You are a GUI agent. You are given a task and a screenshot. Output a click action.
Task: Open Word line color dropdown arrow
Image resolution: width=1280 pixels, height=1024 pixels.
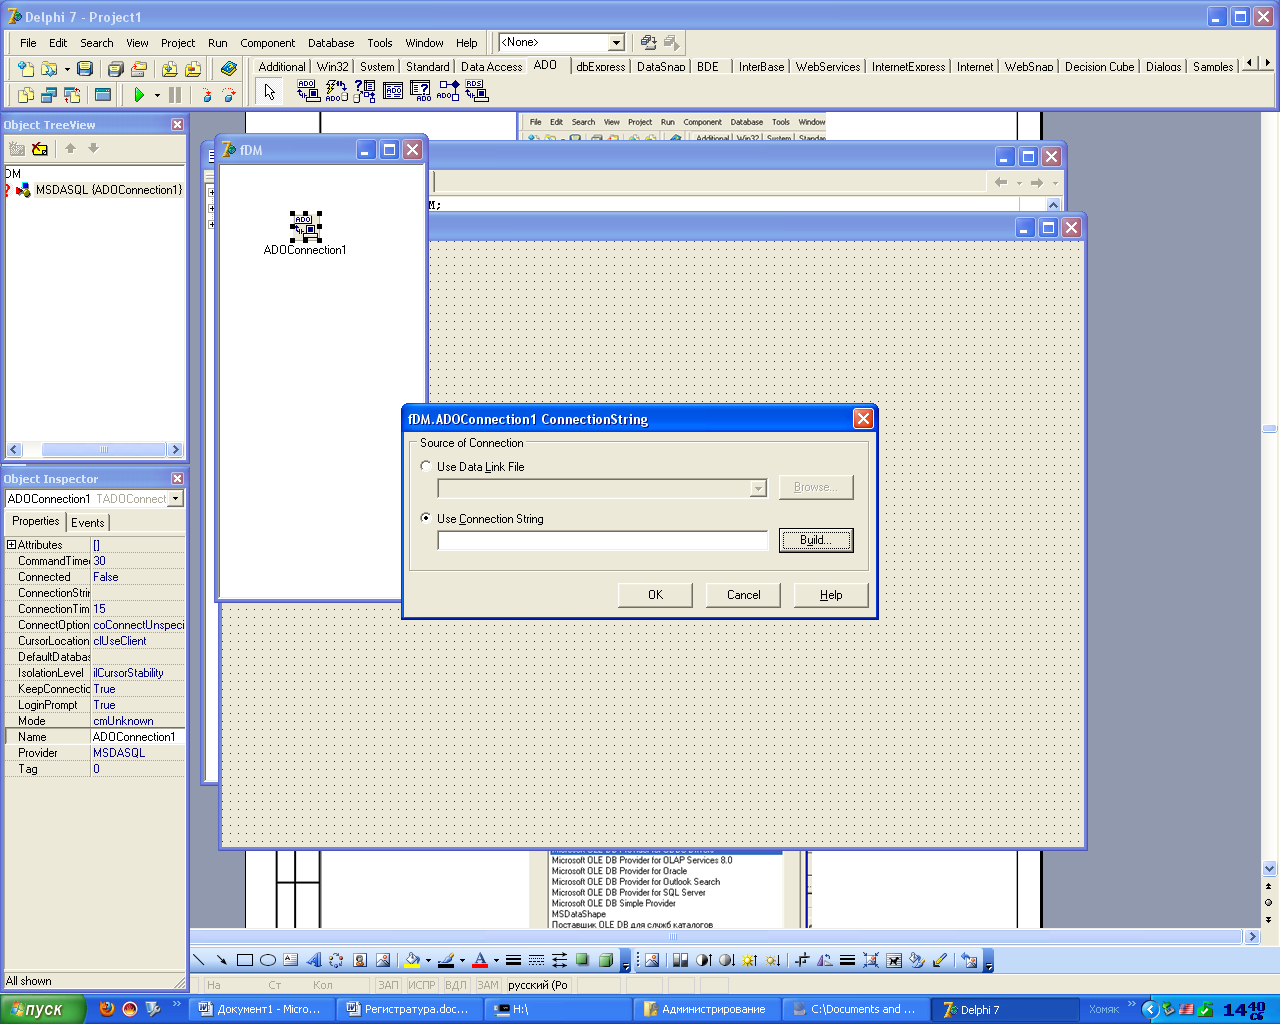(x=462, y=960)
